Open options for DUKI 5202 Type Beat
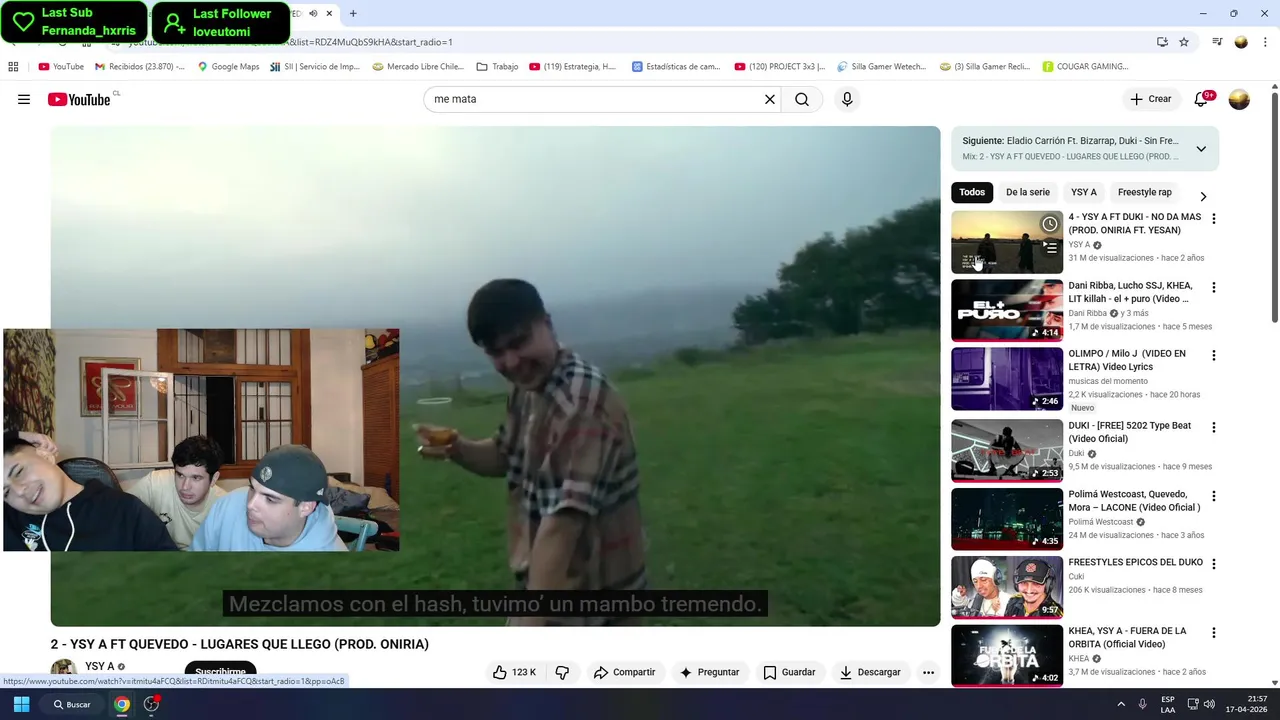Image resolution: width=1280 pixels, height=720 pixels. pyautogui.click(x=1214, y=427)
